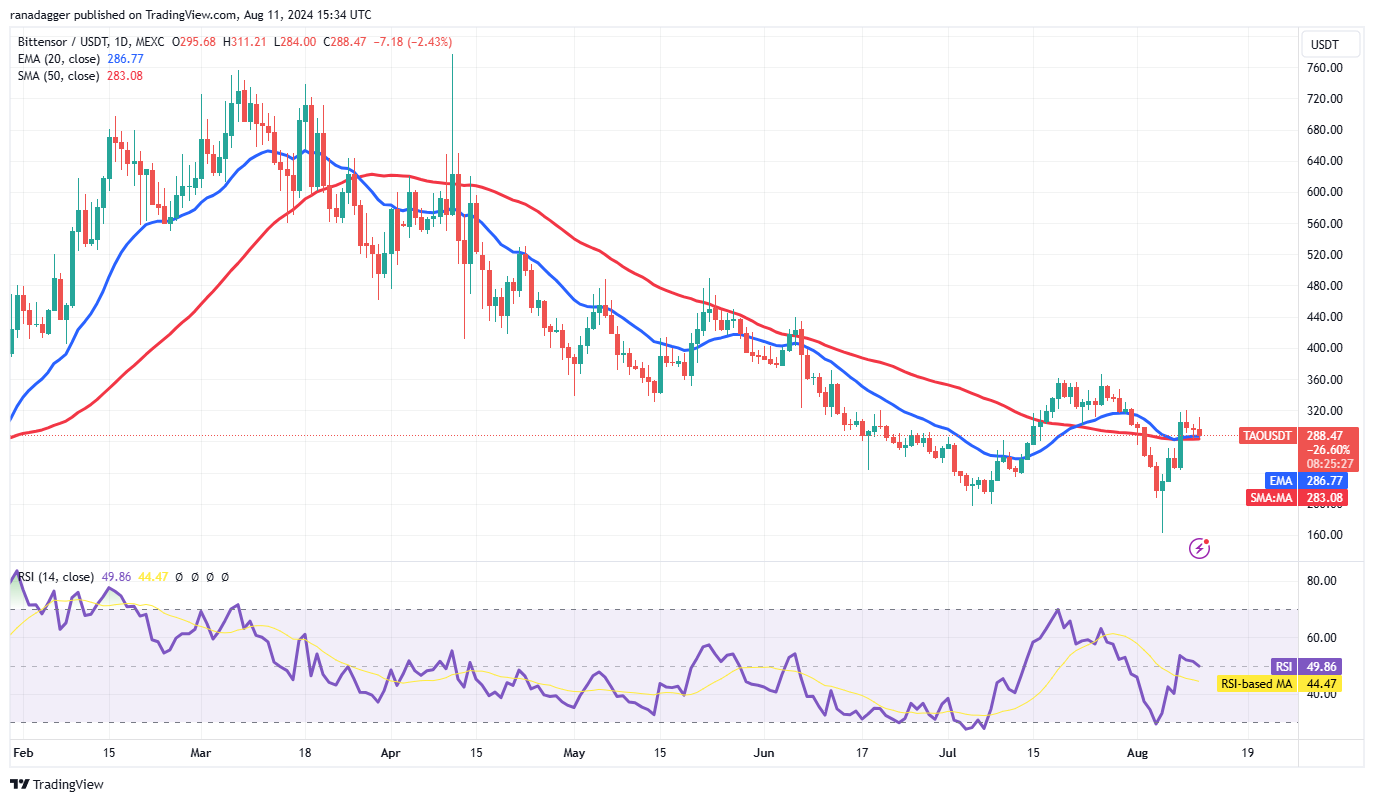Image resolution: width=1374 pixels, height=802 pixels.
Task: Click the purple lightning bolt icon
Action: (1200, 547)
